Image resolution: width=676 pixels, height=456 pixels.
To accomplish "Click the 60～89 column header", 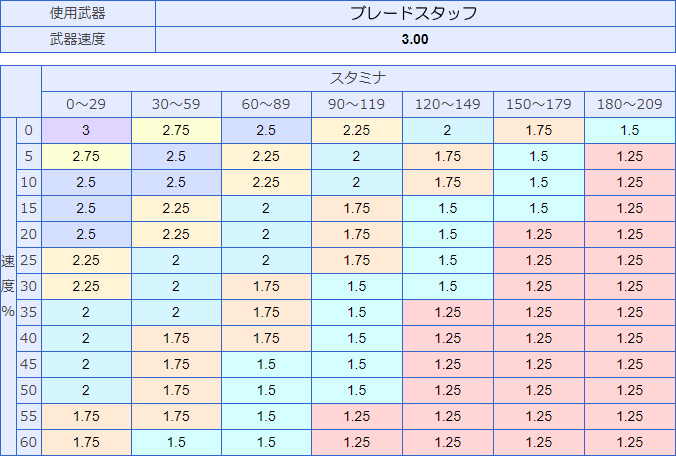I will [266, 104].
